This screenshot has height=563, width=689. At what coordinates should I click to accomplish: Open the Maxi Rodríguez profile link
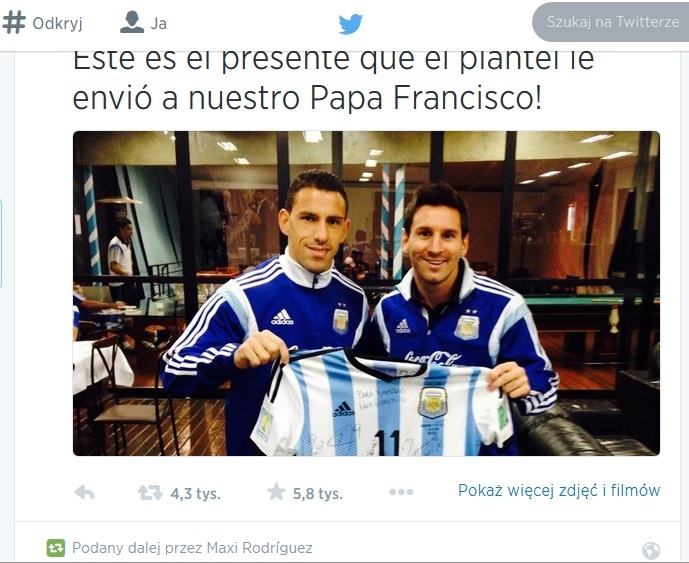[x=259, y=548]
